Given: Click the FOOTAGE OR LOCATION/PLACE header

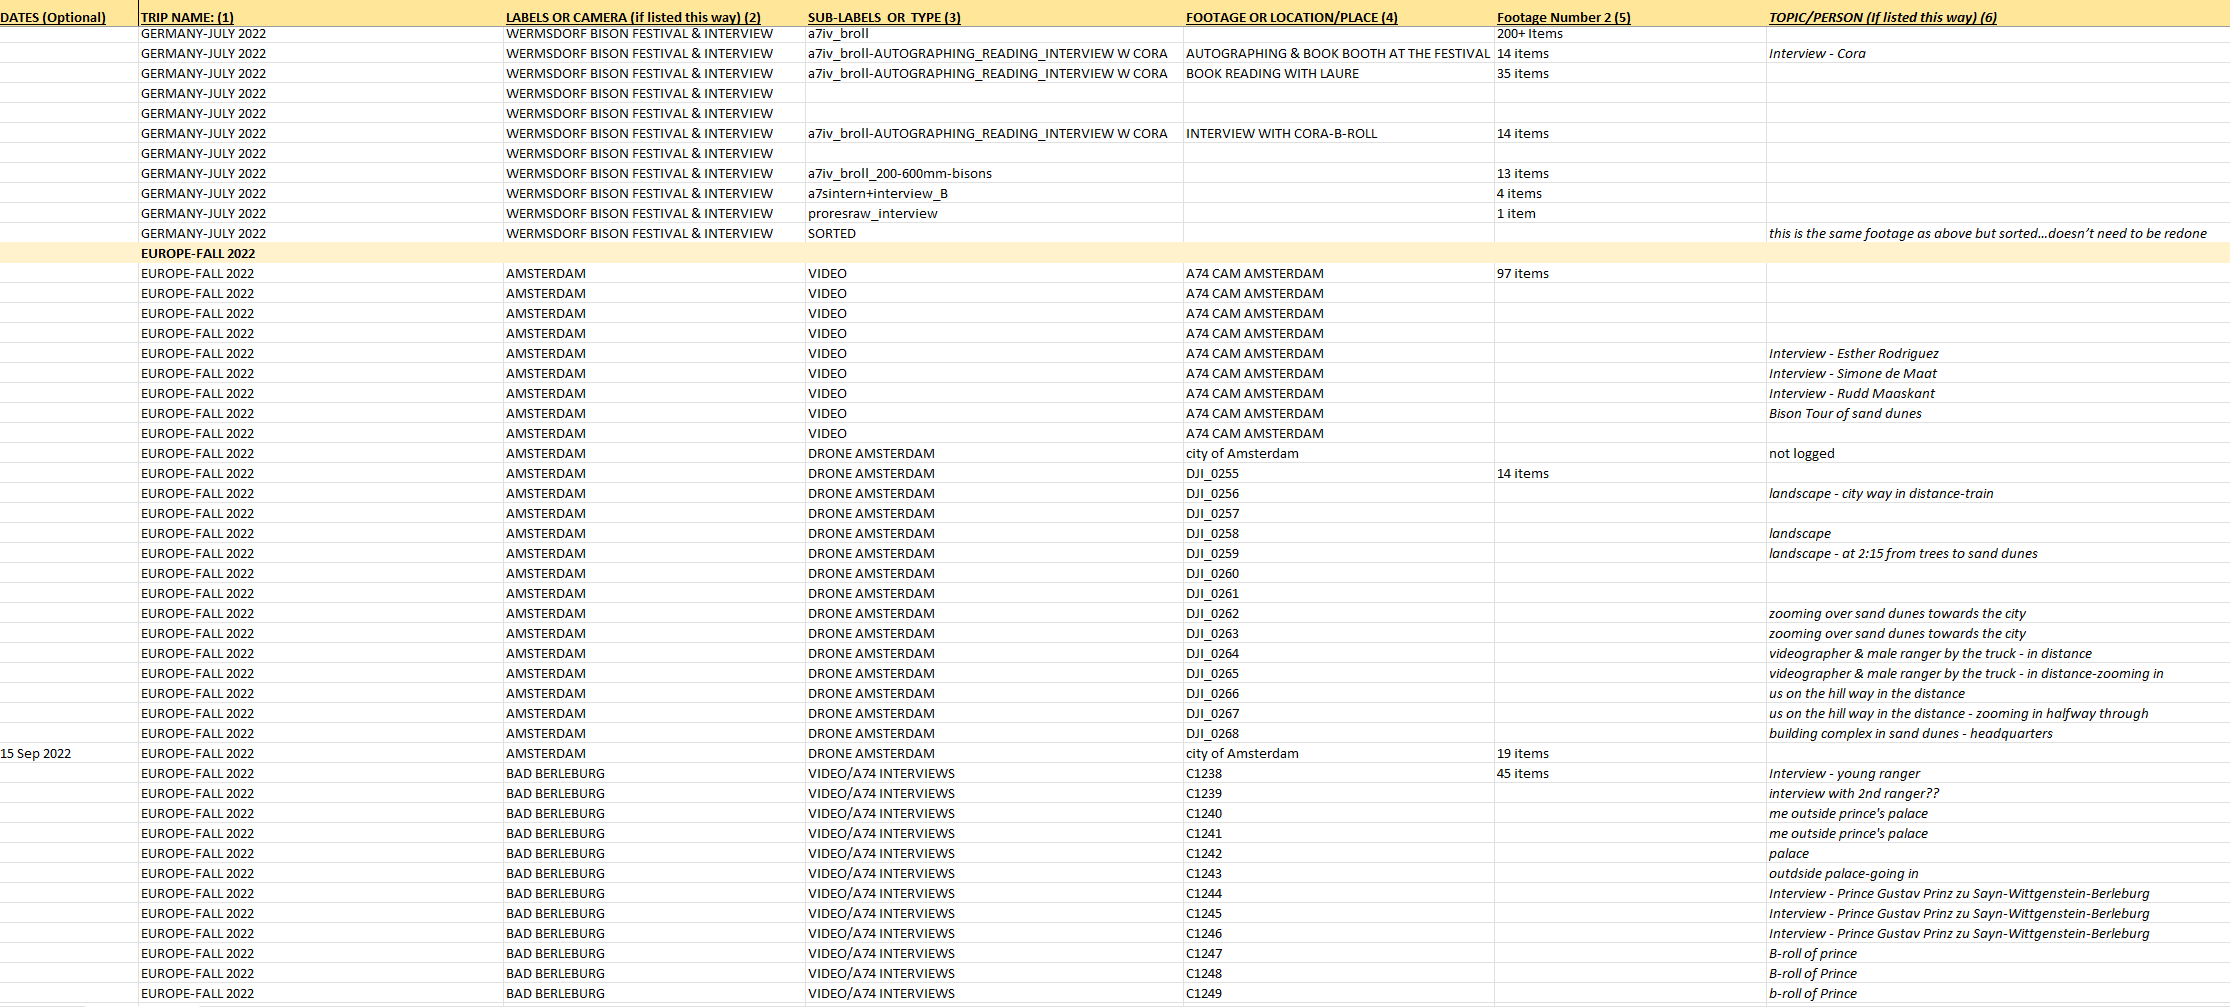Looking at the screenshot, I should click(x=1291, y=17).
